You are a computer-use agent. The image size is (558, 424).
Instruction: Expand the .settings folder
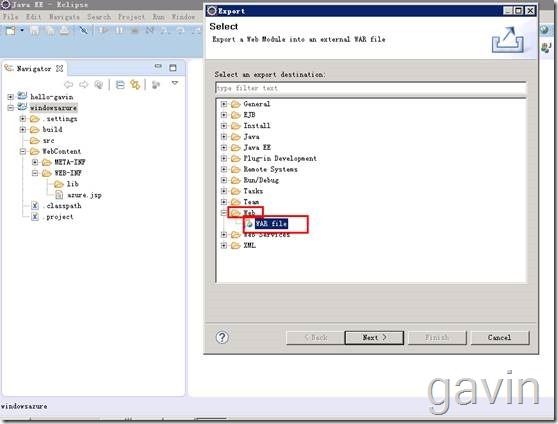tap(23, 119)
